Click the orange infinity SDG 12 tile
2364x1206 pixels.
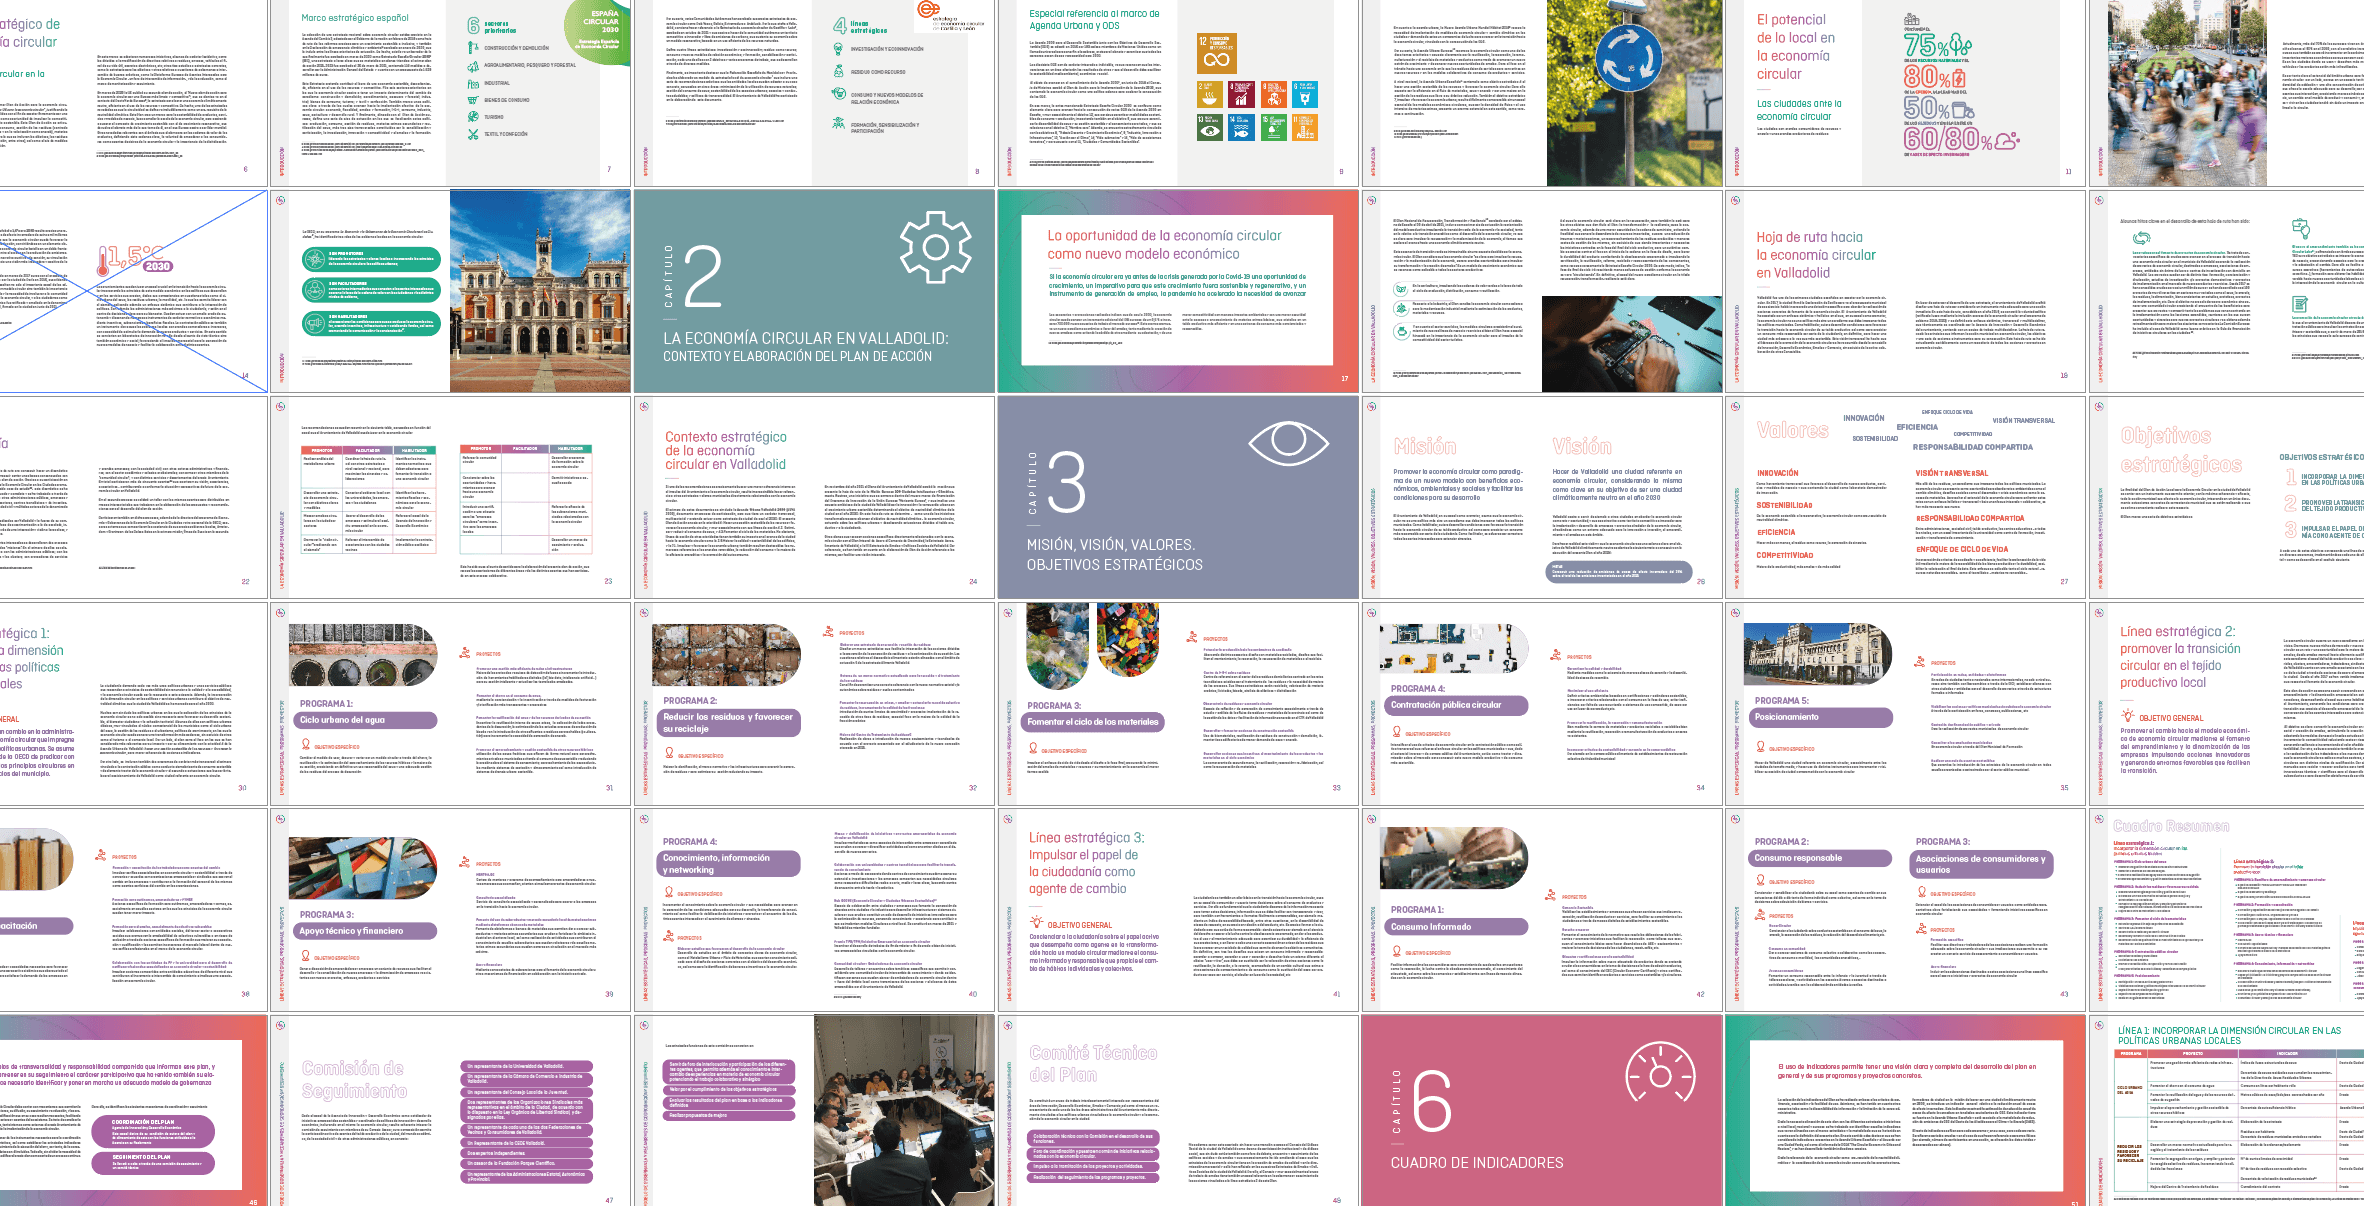point(1216,53)
